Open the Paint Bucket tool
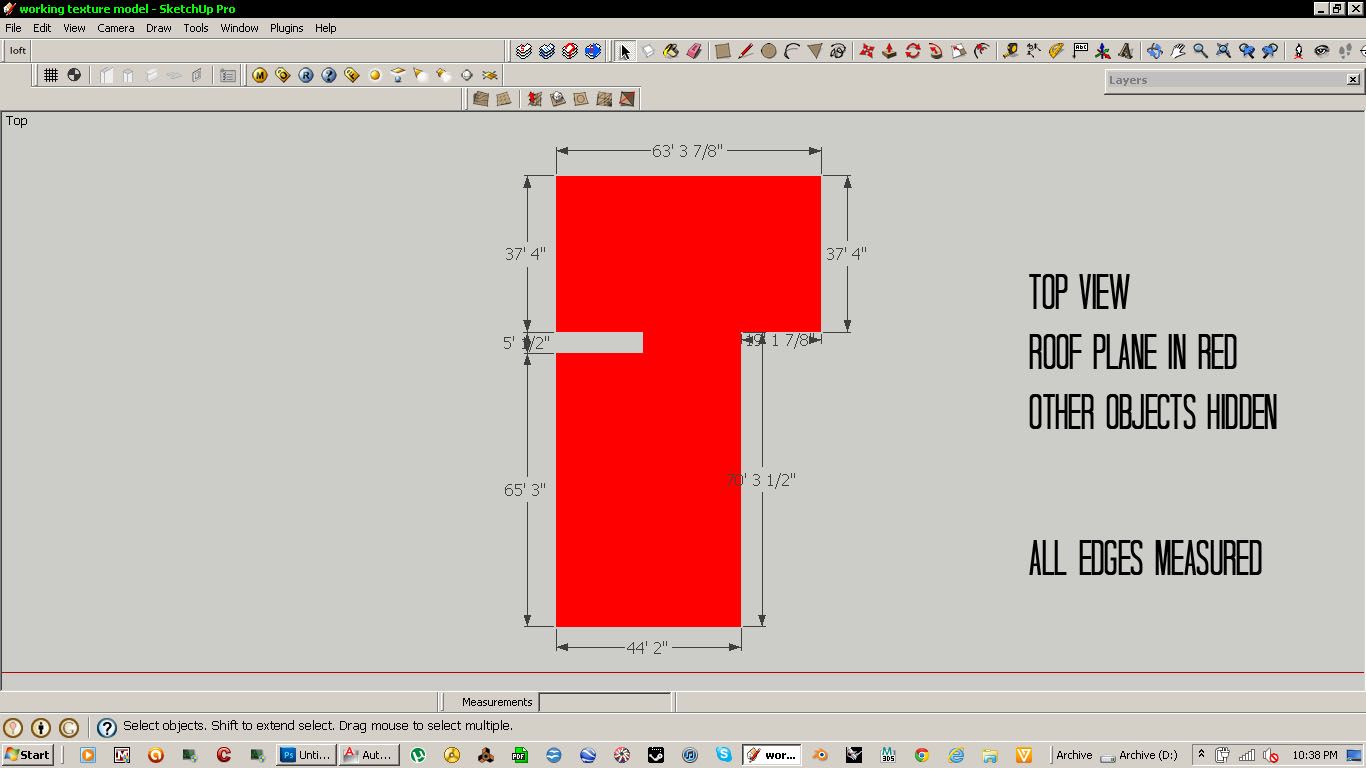 coord(669,50)
